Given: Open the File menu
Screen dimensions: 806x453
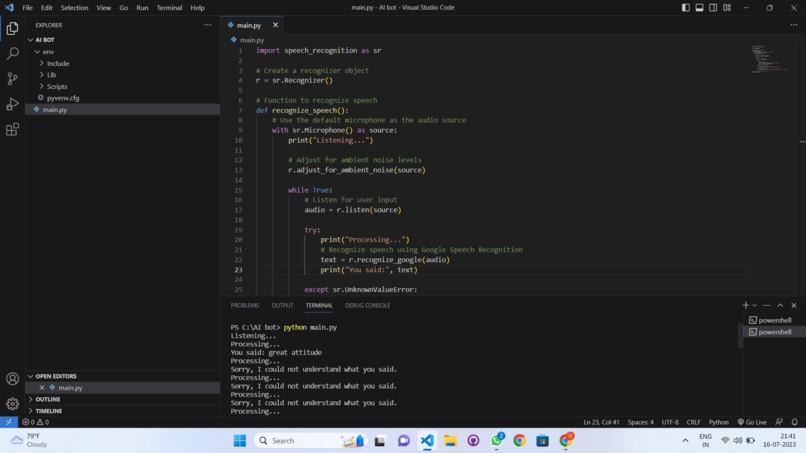Looking at the screenshot, I should [27, 8].
